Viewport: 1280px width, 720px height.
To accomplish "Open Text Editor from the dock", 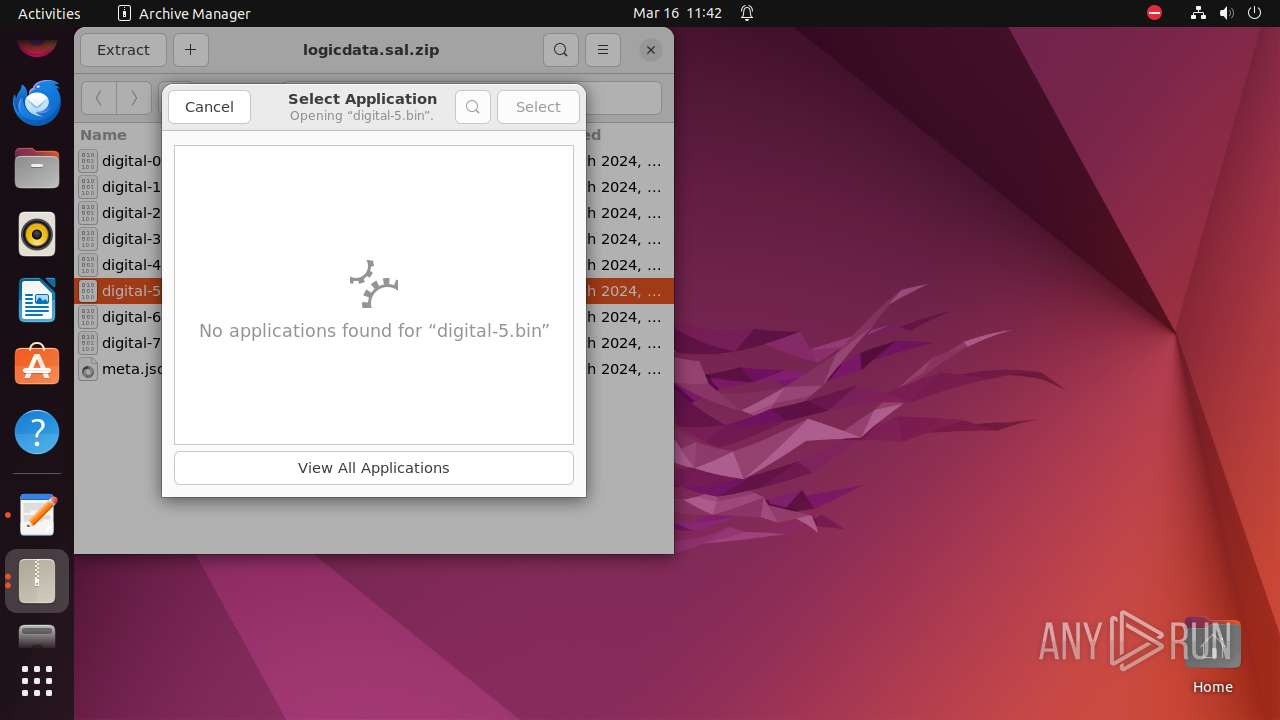I will coord(37,515).
